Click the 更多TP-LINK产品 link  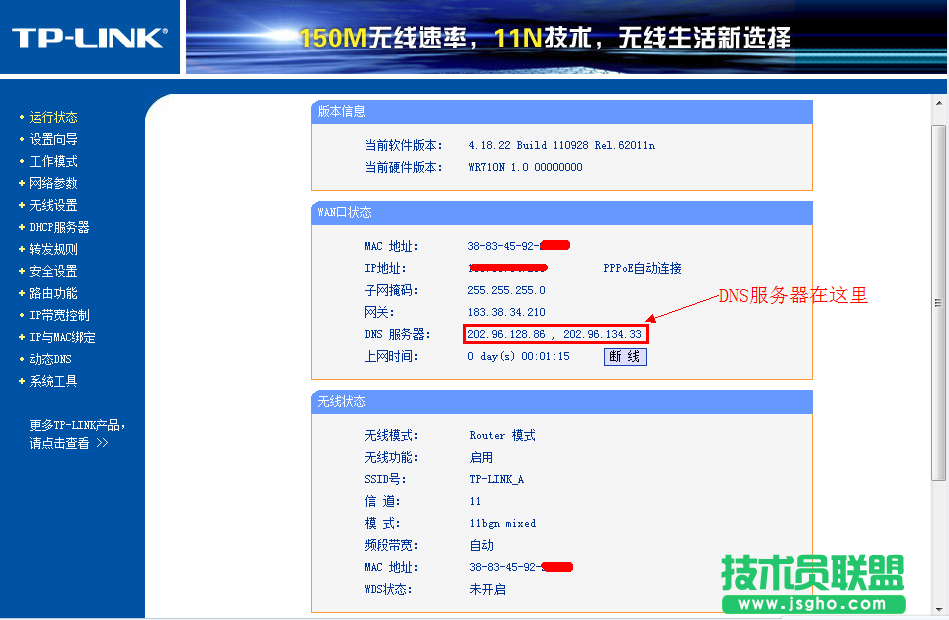[x=77, y=434]
